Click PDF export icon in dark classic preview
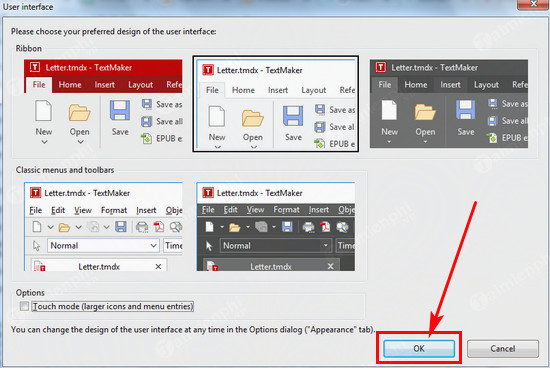The height and width of the screenshot is (368, 550). click(325, 227)
